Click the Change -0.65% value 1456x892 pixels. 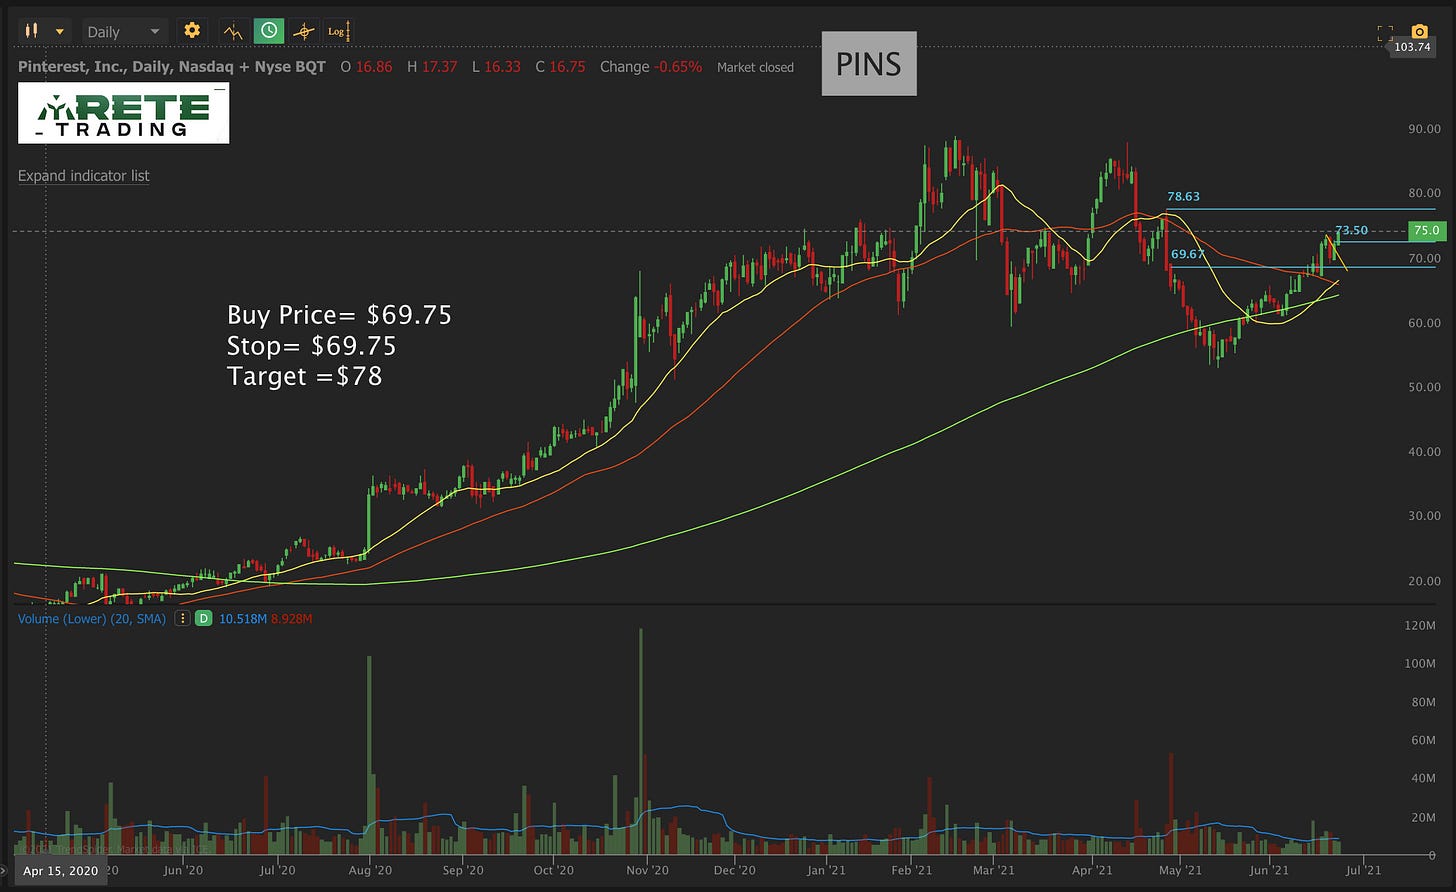(651, 67)
